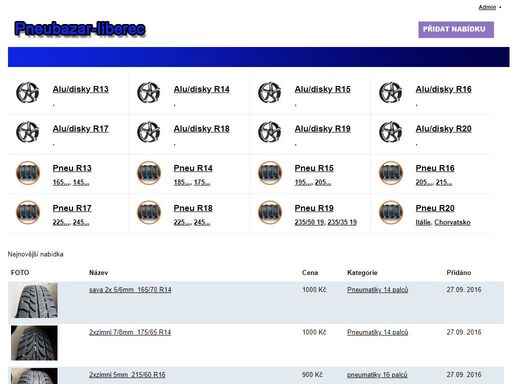
Task: Select the 235/50 19 subcategory link
Action: click(x=309, y=222)
